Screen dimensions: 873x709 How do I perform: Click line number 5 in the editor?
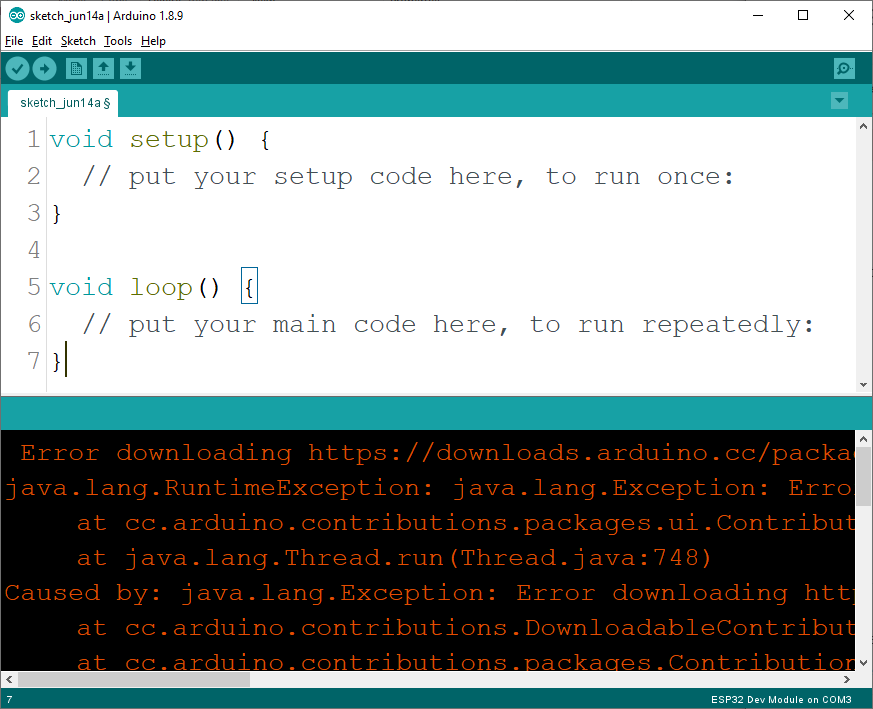32,286
